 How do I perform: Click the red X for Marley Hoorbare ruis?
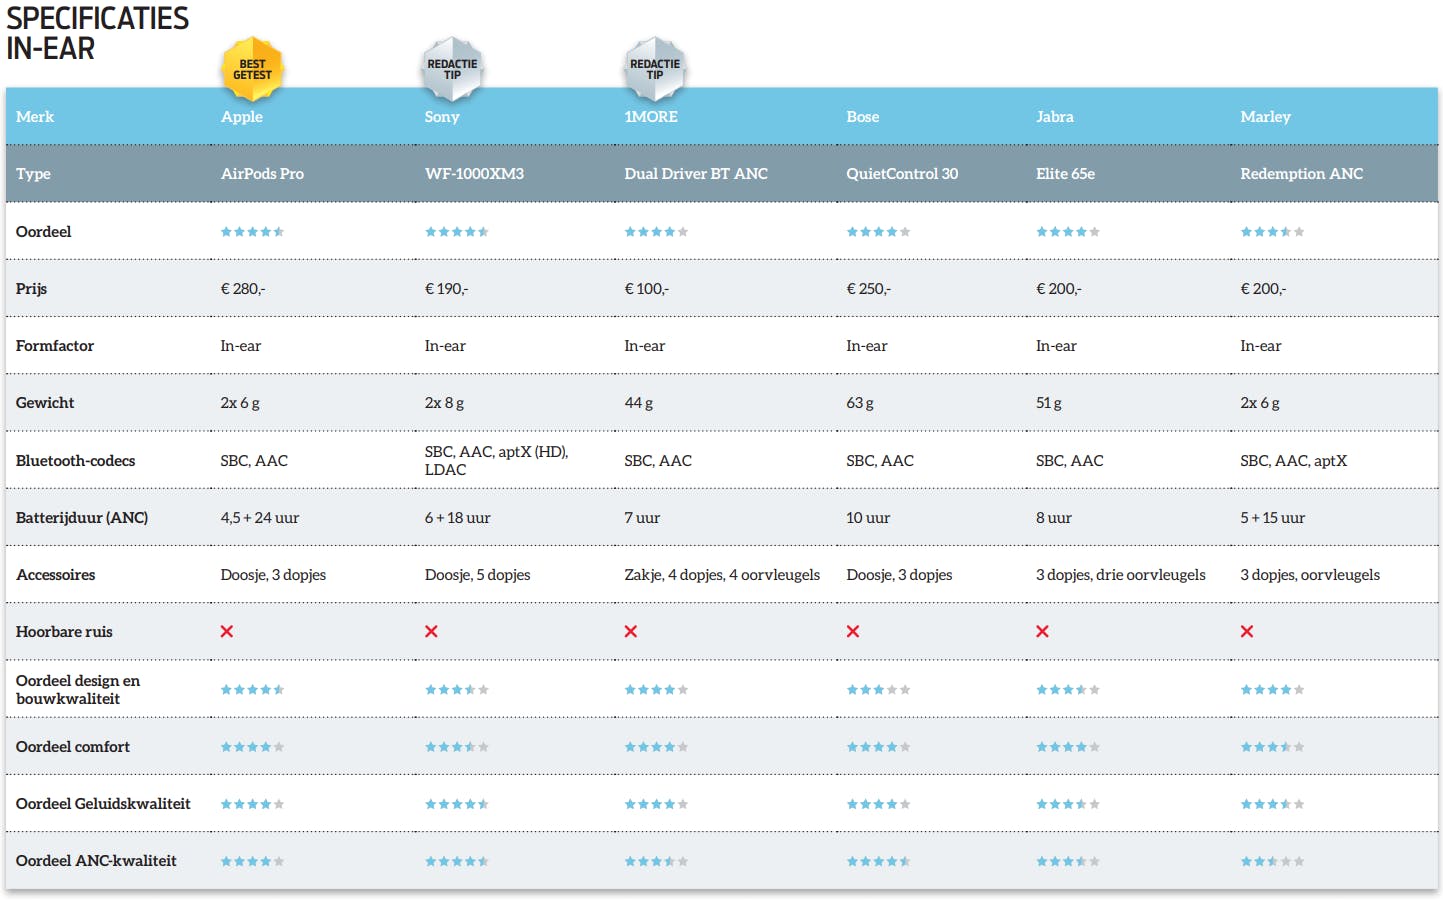(x=1247, y=632)
